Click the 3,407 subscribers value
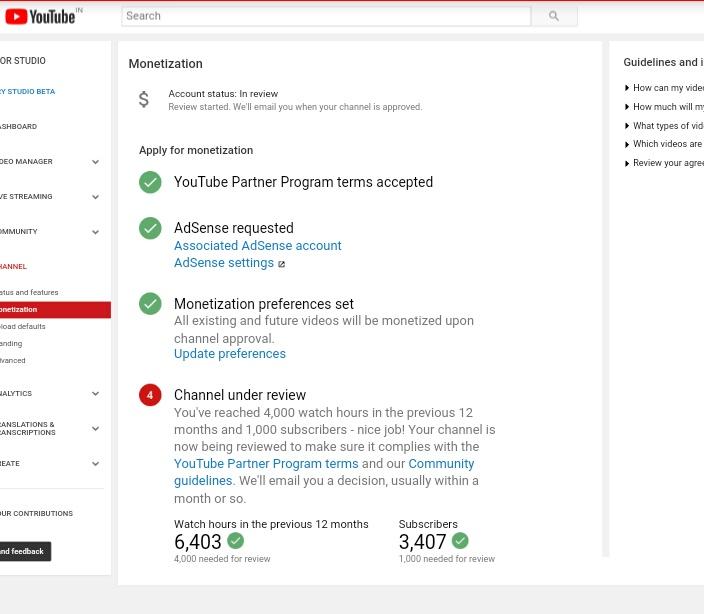This screenshot has height=614, width=704. tap(422, 542)
